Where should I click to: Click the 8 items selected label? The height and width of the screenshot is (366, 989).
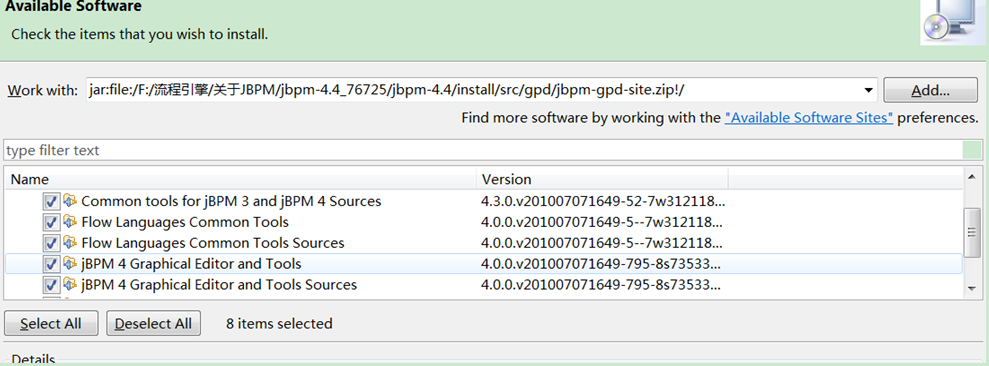[x=279, y=323]
